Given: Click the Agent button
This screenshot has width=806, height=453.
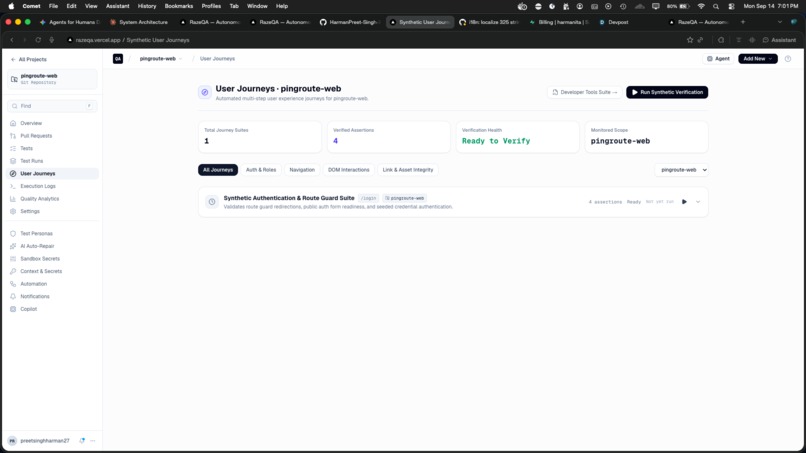Looking at the screenshot, I should tap(718, 59).
